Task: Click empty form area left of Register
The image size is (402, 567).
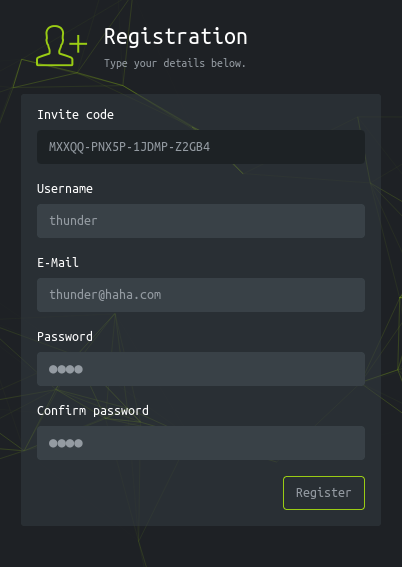Action: [152, 493]
